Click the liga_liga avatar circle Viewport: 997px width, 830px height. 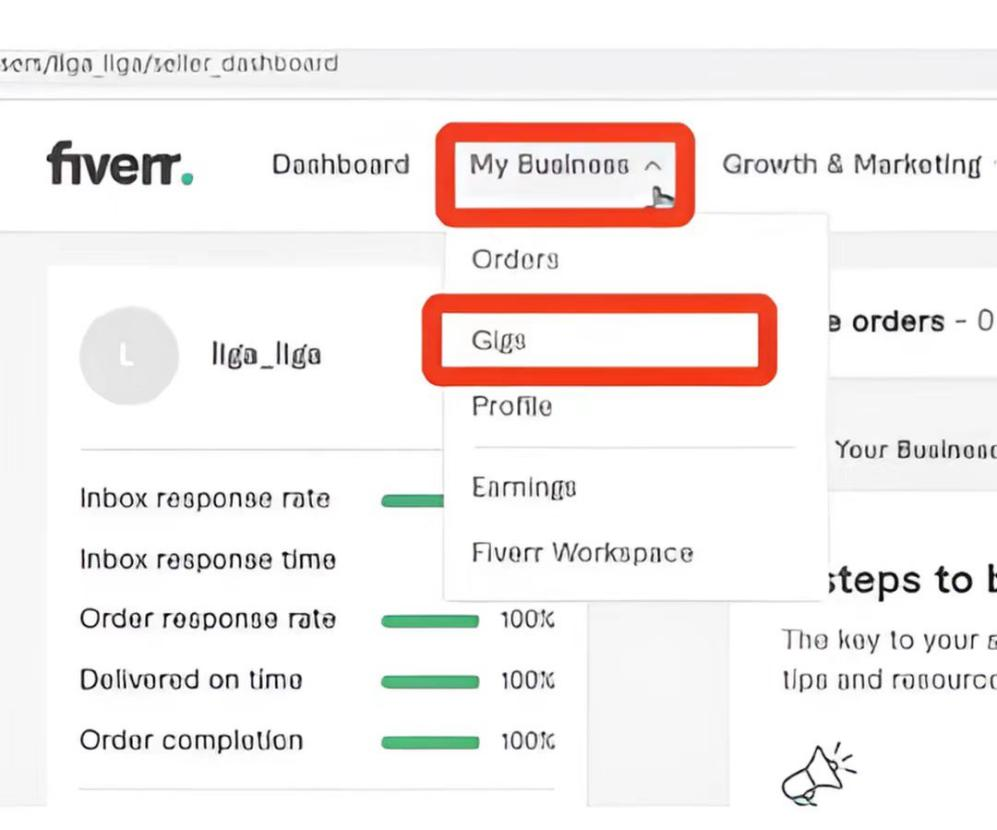(129, 356)
